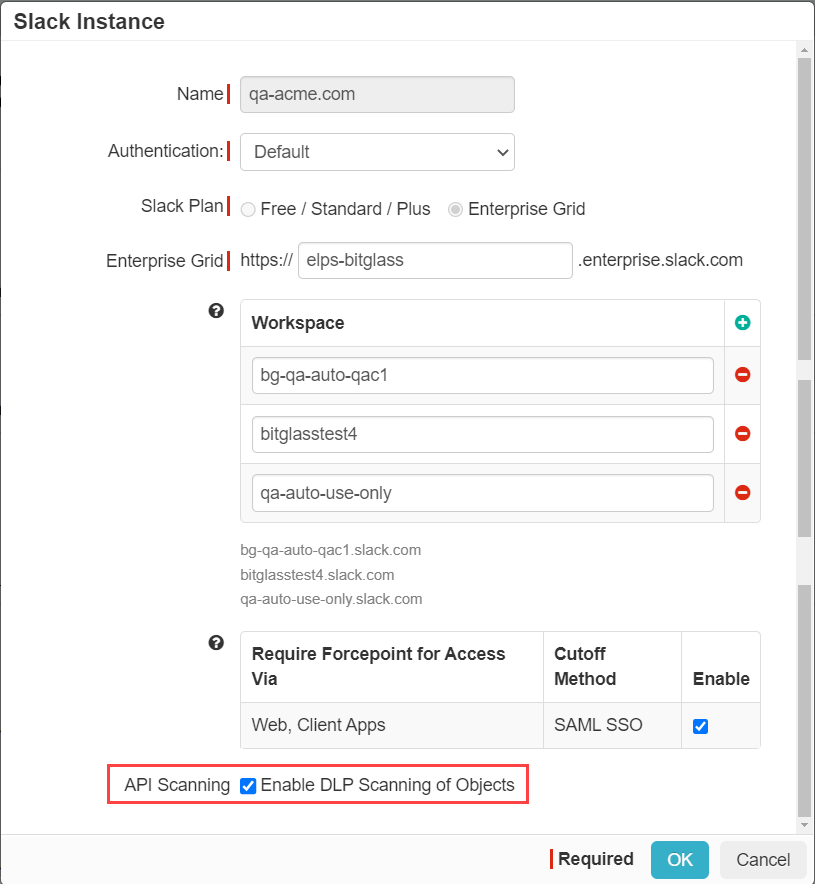Select the Free / Standard / Plus plan
815x884 pixels.
[248, 209]
